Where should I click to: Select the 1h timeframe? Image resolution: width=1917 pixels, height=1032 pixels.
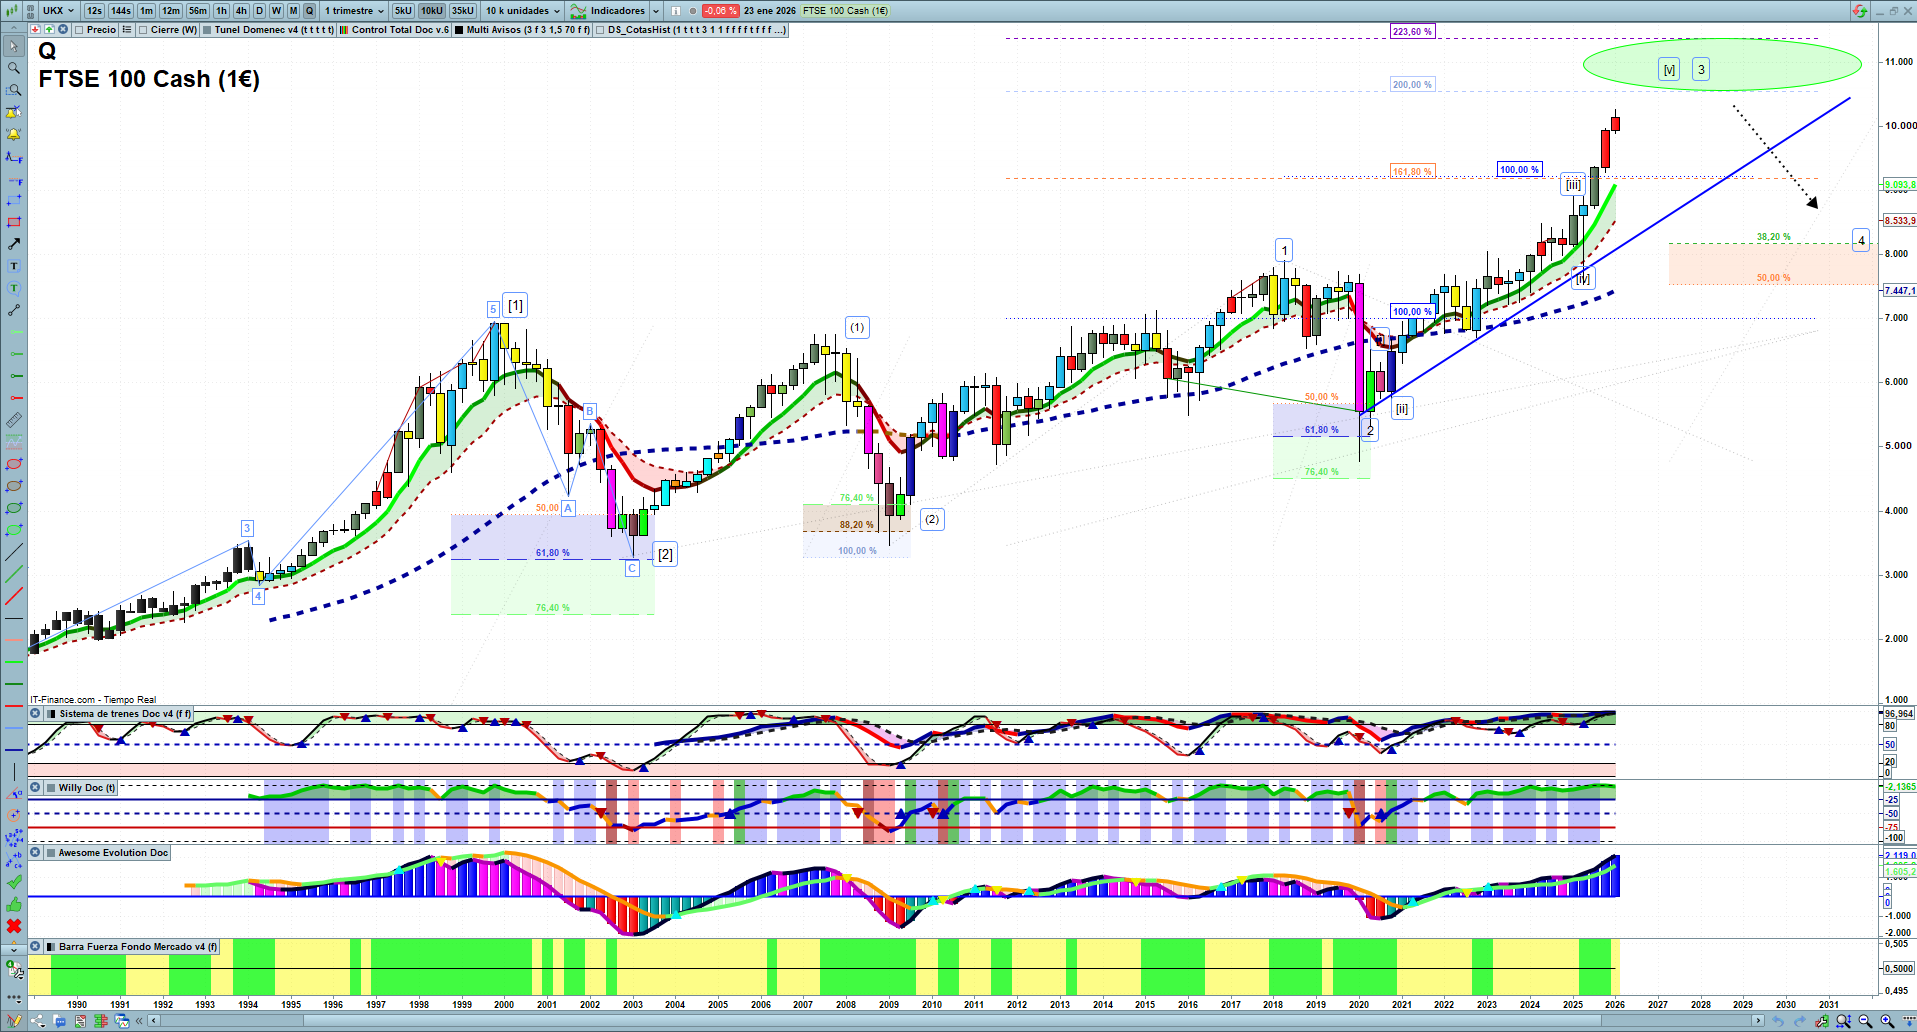(222, 11)
